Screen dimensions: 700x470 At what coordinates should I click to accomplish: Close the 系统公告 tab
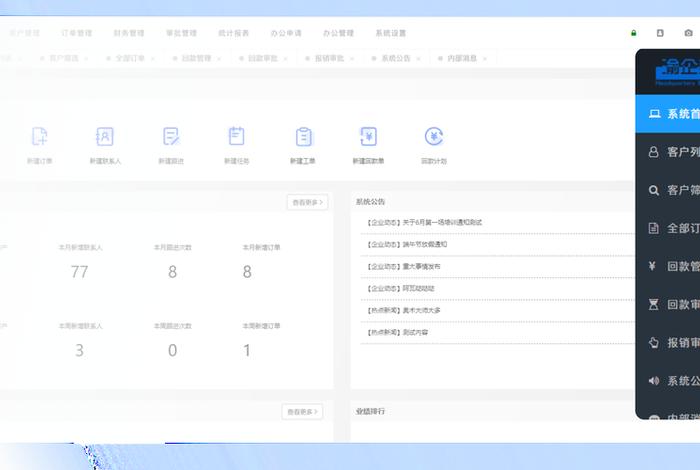coord(418,59)
